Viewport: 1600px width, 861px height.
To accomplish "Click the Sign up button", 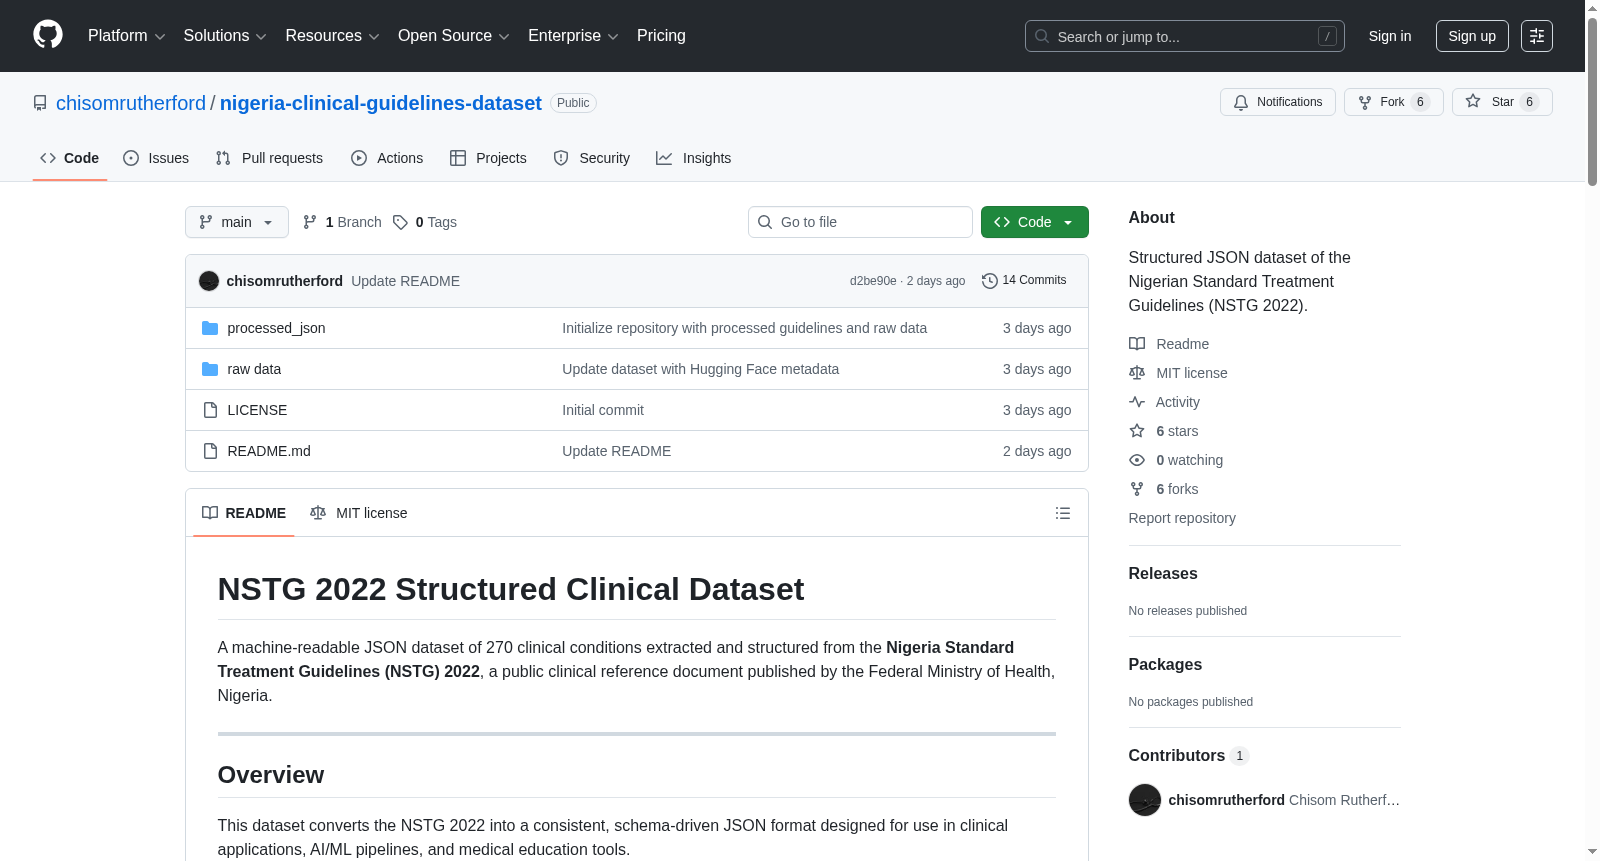I will 1472,36.
